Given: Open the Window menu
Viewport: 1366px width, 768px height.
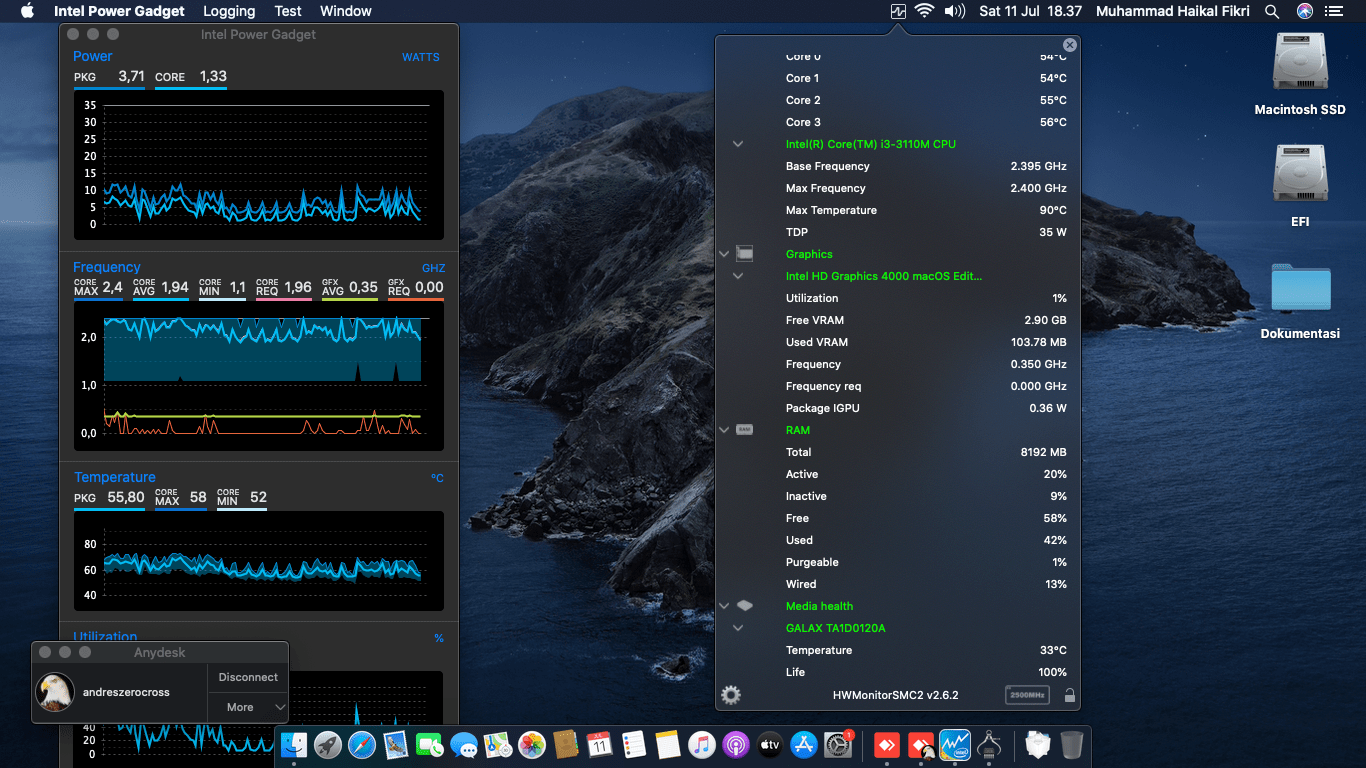Looking at the screenshot, I should (x=346, y=11).
